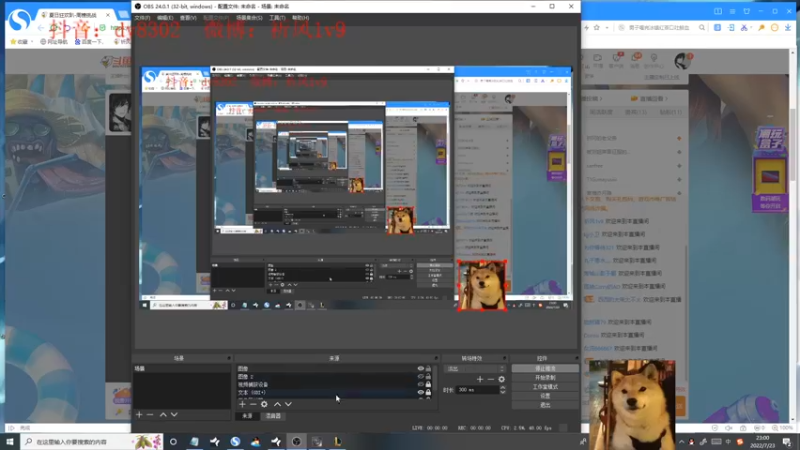Open Task View (Cortana circle) on taskbar
Screen dimensions: 800x450
tap(173, 441)
